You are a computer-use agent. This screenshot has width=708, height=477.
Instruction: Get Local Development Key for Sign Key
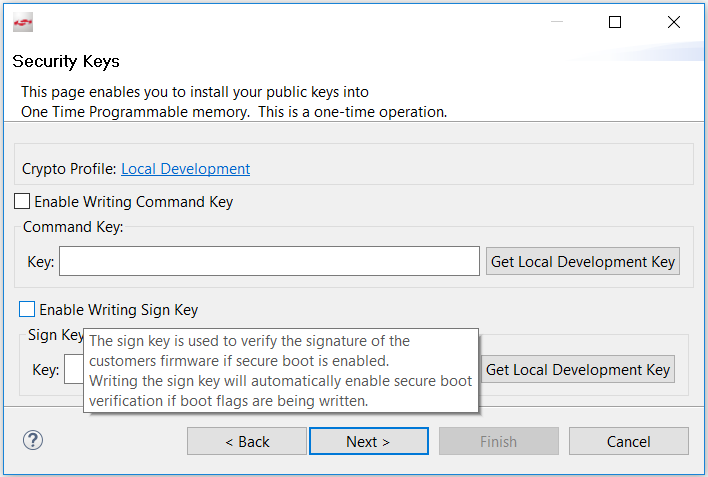577,370
